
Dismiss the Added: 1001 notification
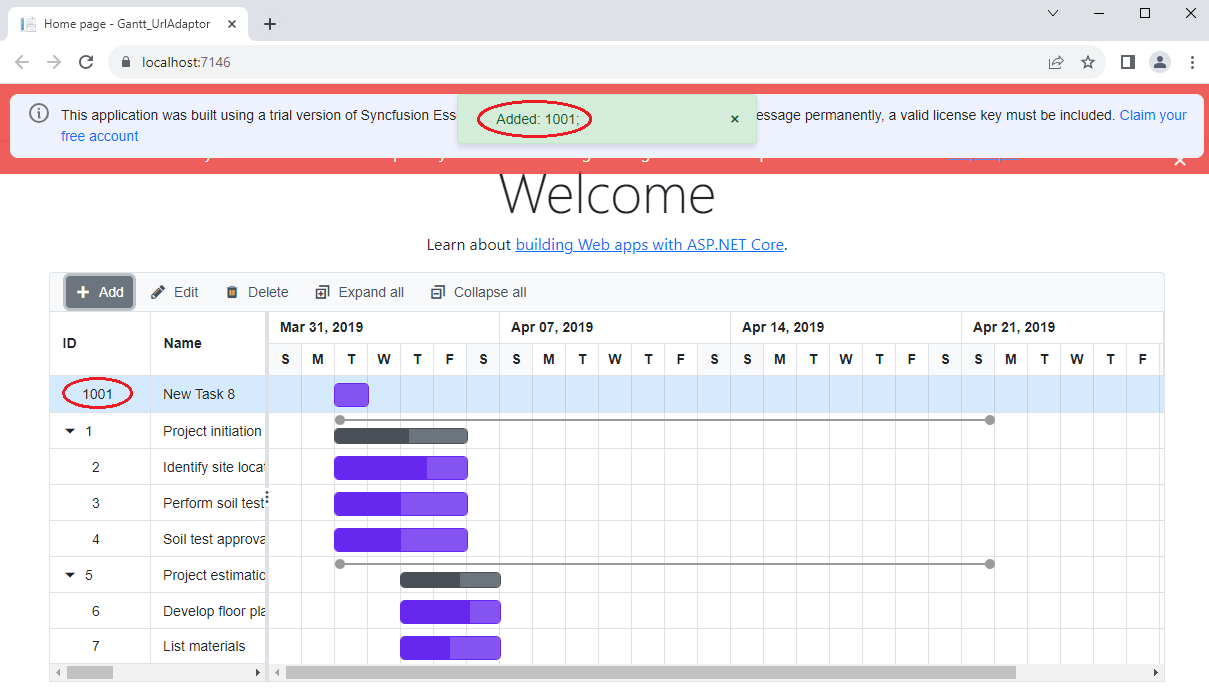point(735,118)
